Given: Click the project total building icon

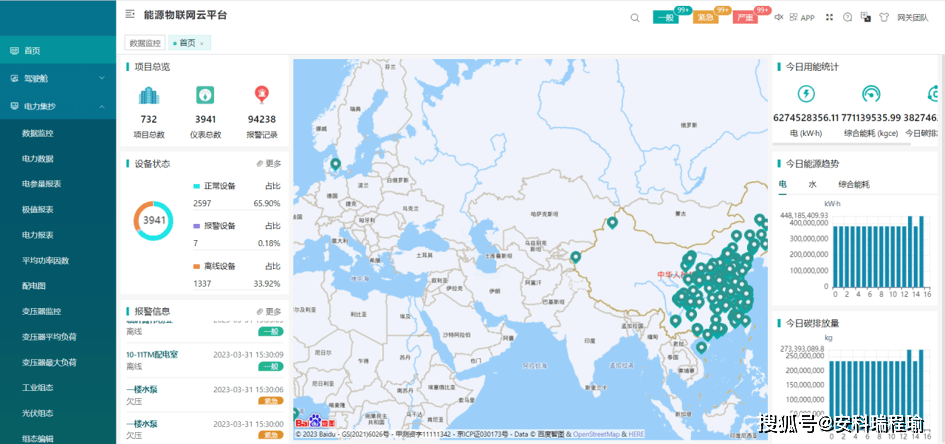Looking at the screenshot, I should 149,95.
